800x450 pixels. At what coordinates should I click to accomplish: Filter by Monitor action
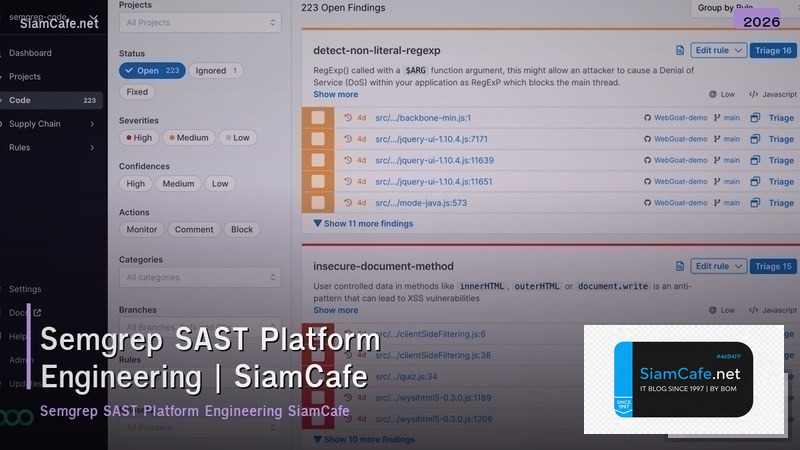coord(141,230)
